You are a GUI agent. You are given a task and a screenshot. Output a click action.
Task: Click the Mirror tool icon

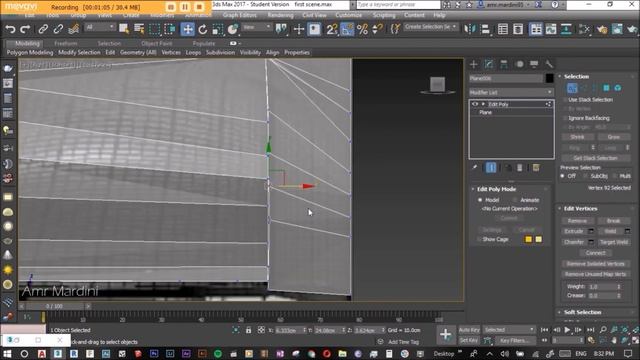click(x=470, y=29)
